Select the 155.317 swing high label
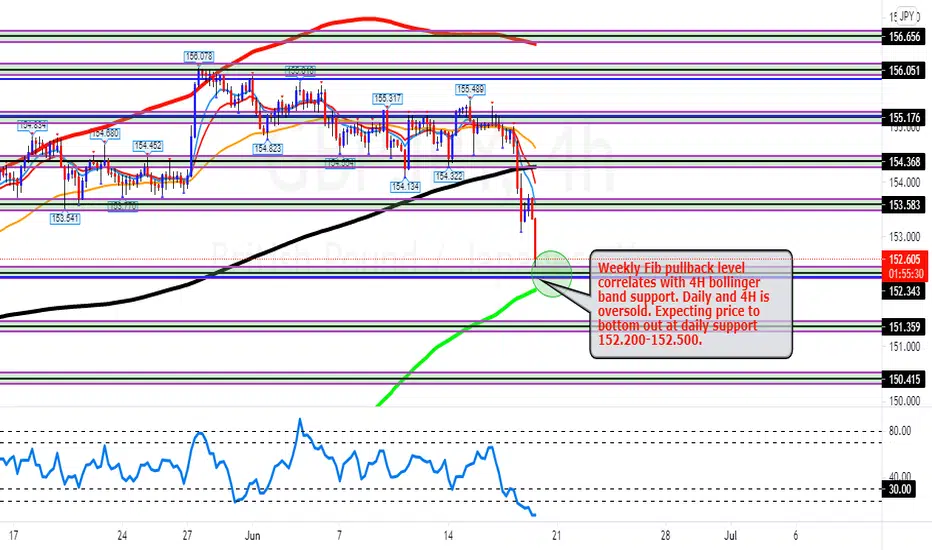The height and width of the screenshot is (550, 932). pos(387,98)
